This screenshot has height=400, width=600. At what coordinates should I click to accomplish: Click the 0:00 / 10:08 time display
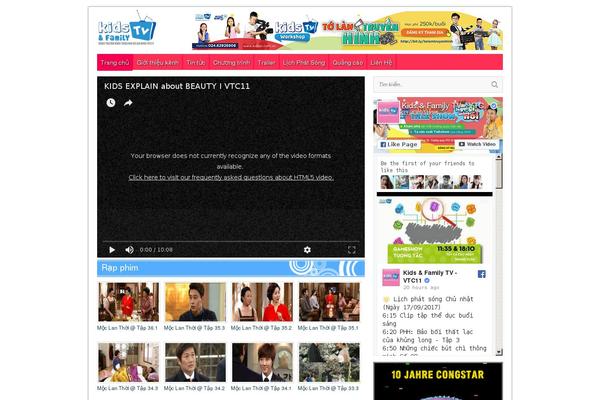click(156, 250)
